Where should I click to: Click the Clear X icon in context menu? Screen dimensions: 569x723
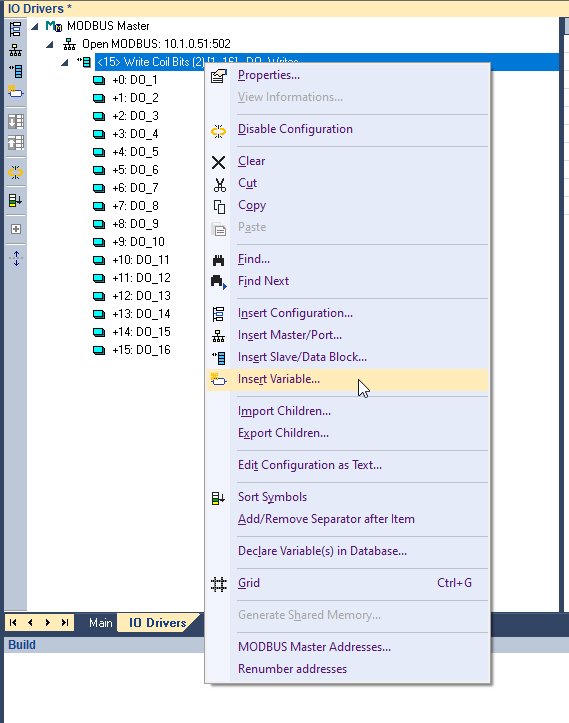219,162
